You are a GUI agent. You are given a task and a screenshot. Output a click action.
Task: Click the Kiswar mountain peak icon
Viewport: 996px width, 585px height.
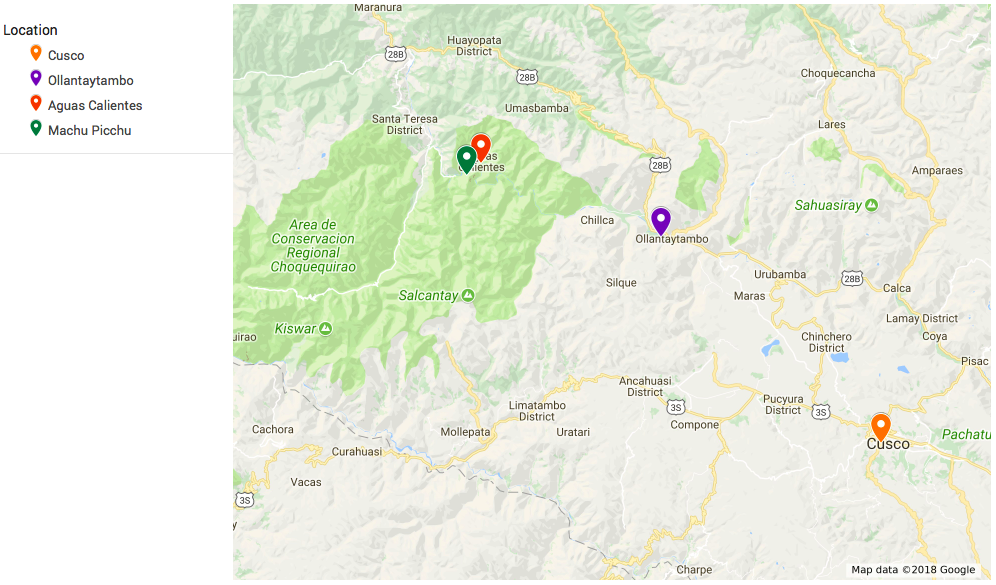(325, 328)
